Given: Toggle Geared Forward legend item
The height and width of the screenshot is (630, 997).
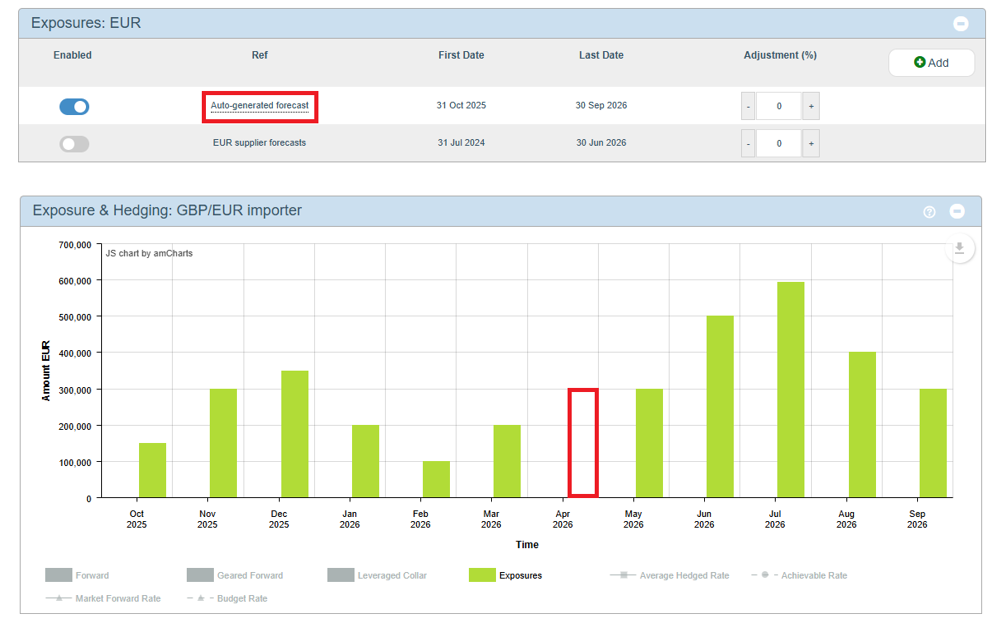Looking at the screenshot, I should point(200,575).
